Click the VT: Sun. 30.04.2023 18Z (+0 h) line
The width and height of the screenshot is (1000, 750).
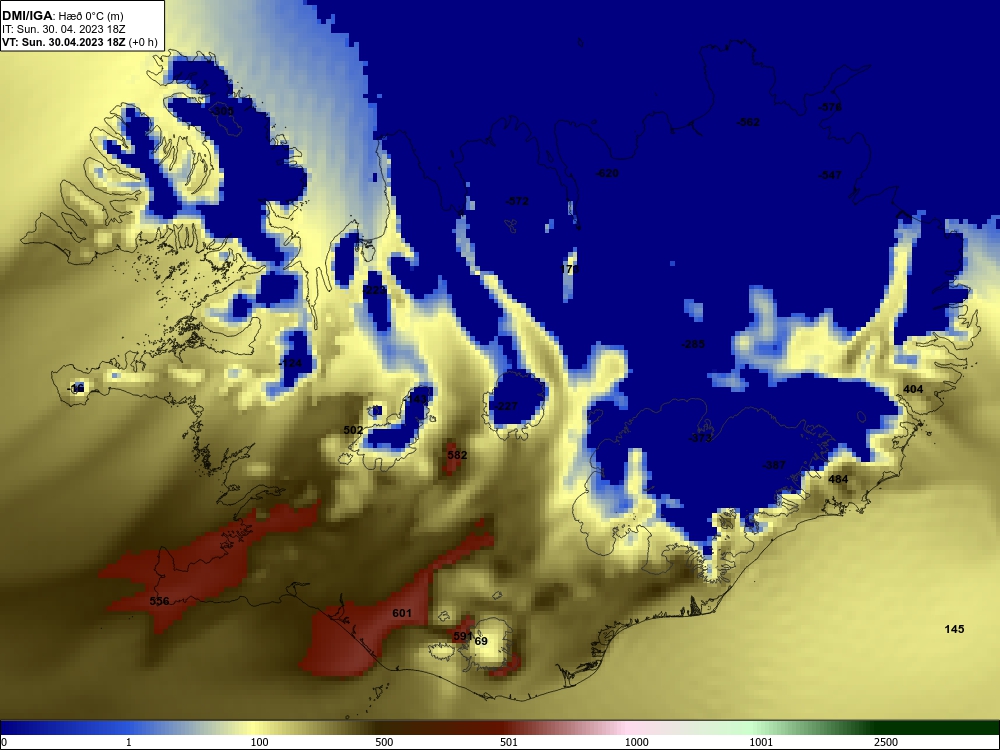tap(80, 42)
